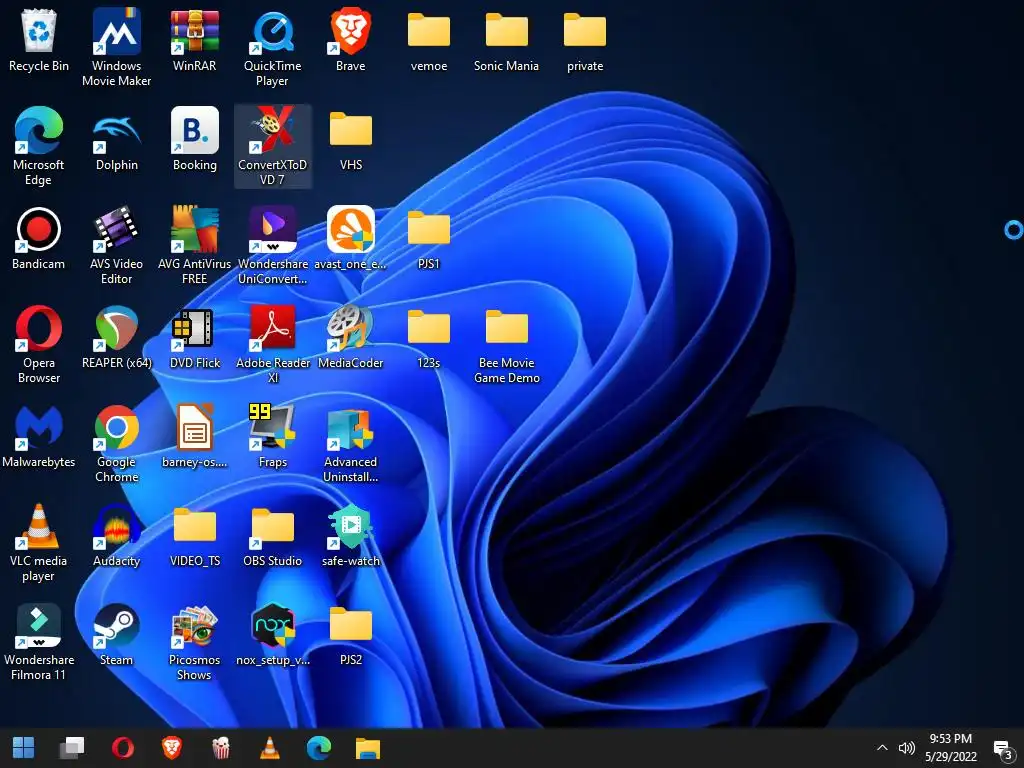Select the nox_setup installer icon

(272, 635)
